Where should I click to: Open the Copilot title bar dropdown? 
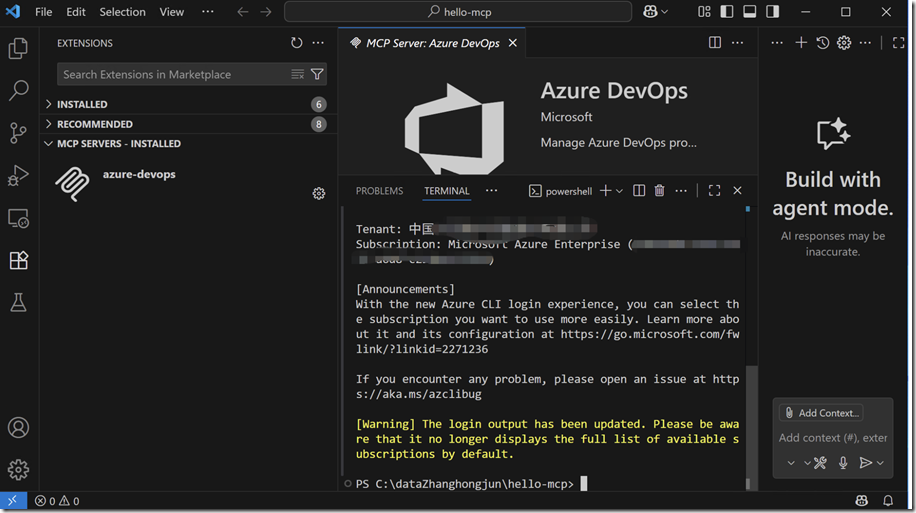pyautogui.click(x=665, y=12)
